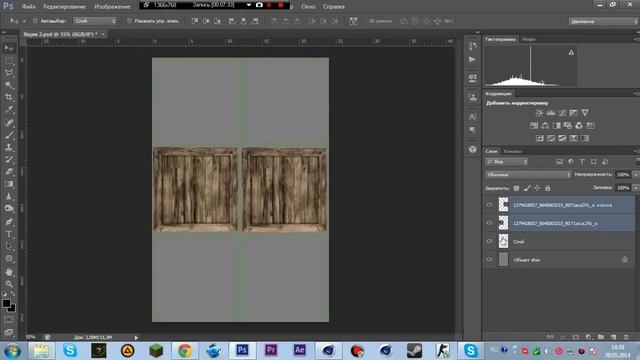Open fill (Заливка) slider arrow
The image size is (640, 360).
pyautogui.click(x=636, y=188)
